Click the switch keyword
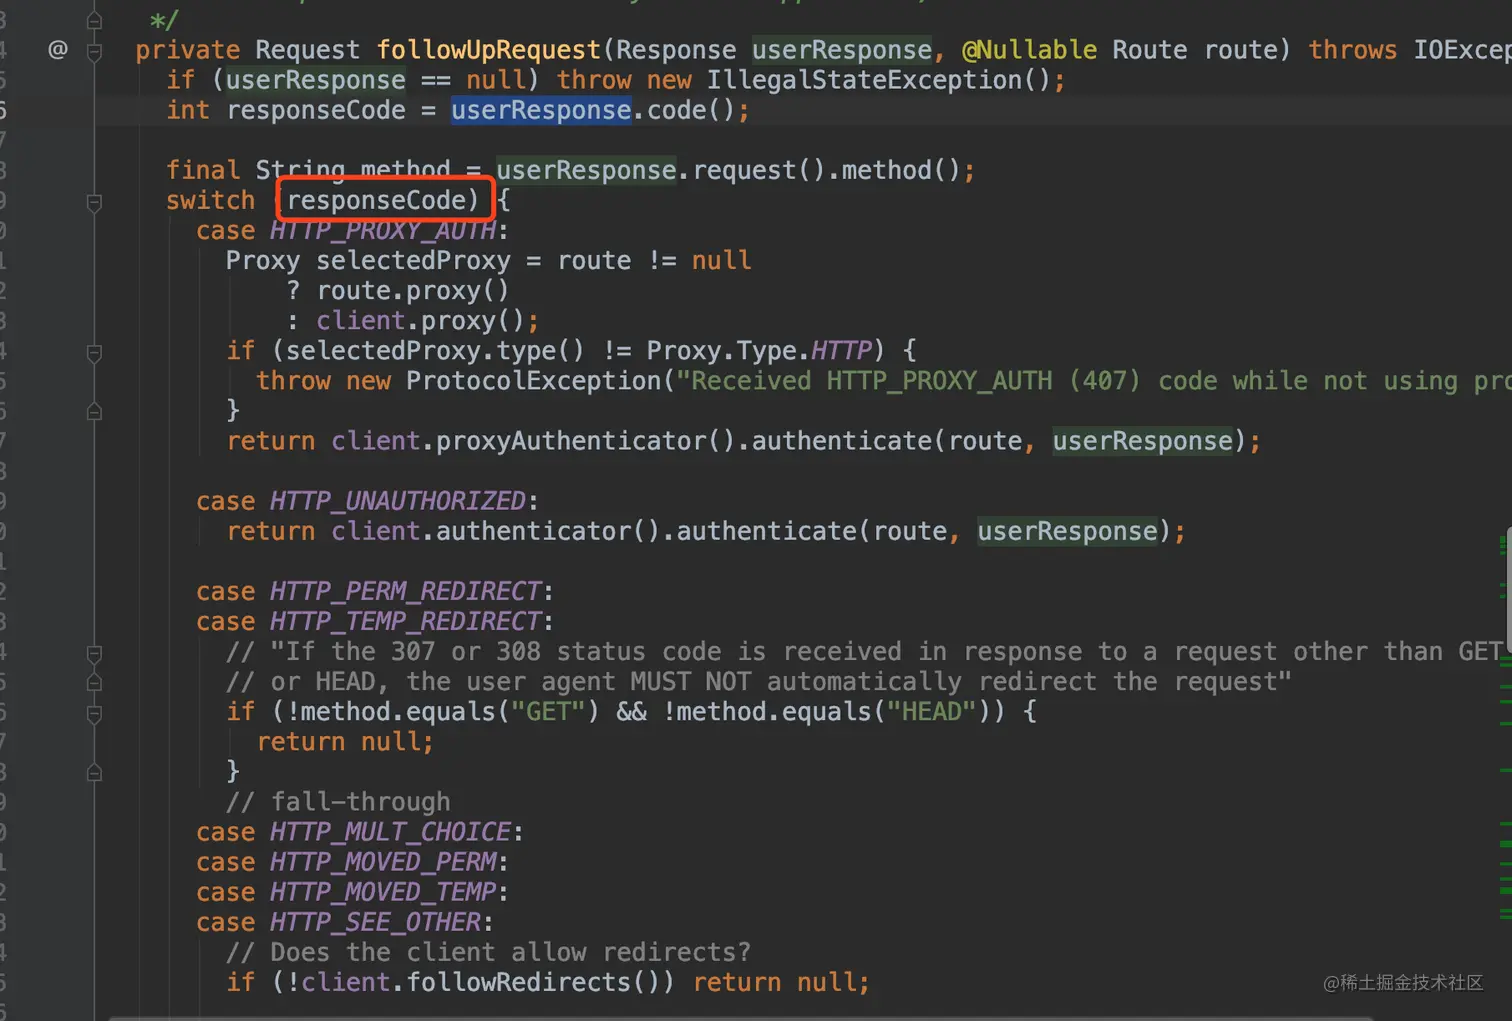The height and width of the screenshot is (1021, 1512). [210, 200]
